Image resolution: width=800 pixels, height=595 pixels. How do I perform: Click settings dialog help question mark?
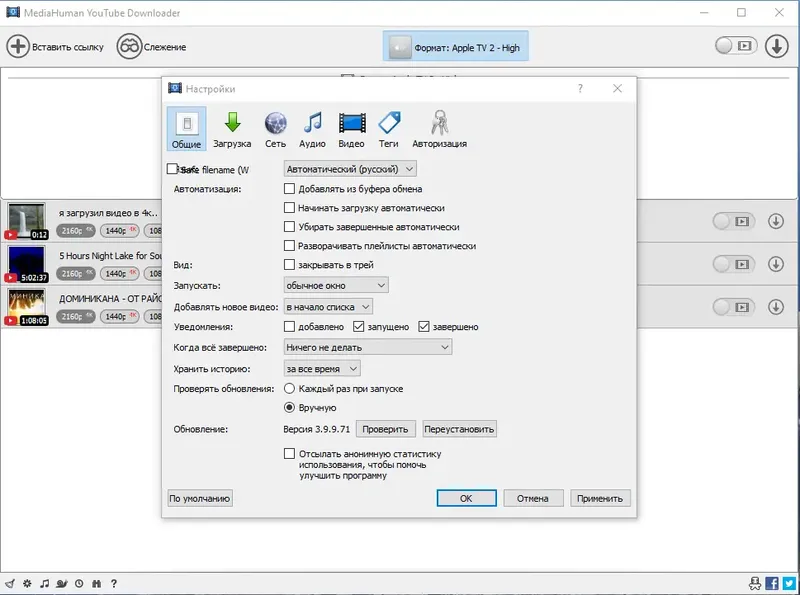click(580, 88)
